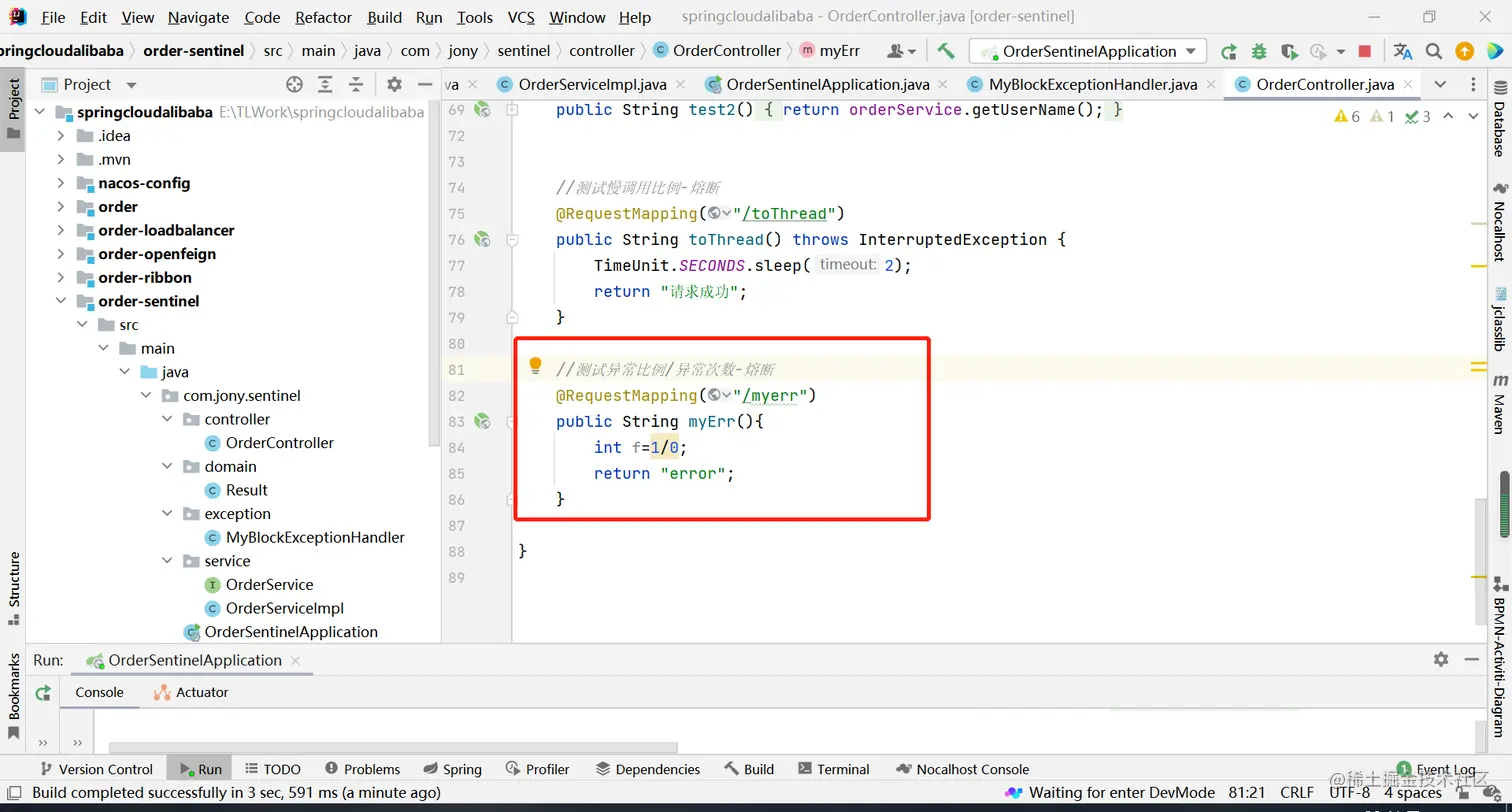Open the Navigate menu
The width and height of the screenshot is (1512, 812).
(198, 17)
